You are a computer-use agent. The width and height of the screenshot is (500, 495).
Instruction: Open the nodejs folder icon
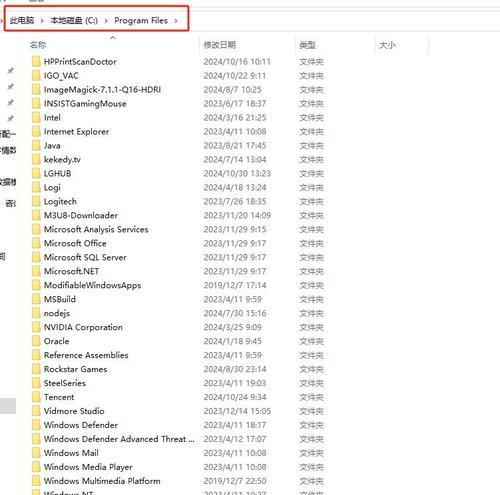click(x=36, y=313)
